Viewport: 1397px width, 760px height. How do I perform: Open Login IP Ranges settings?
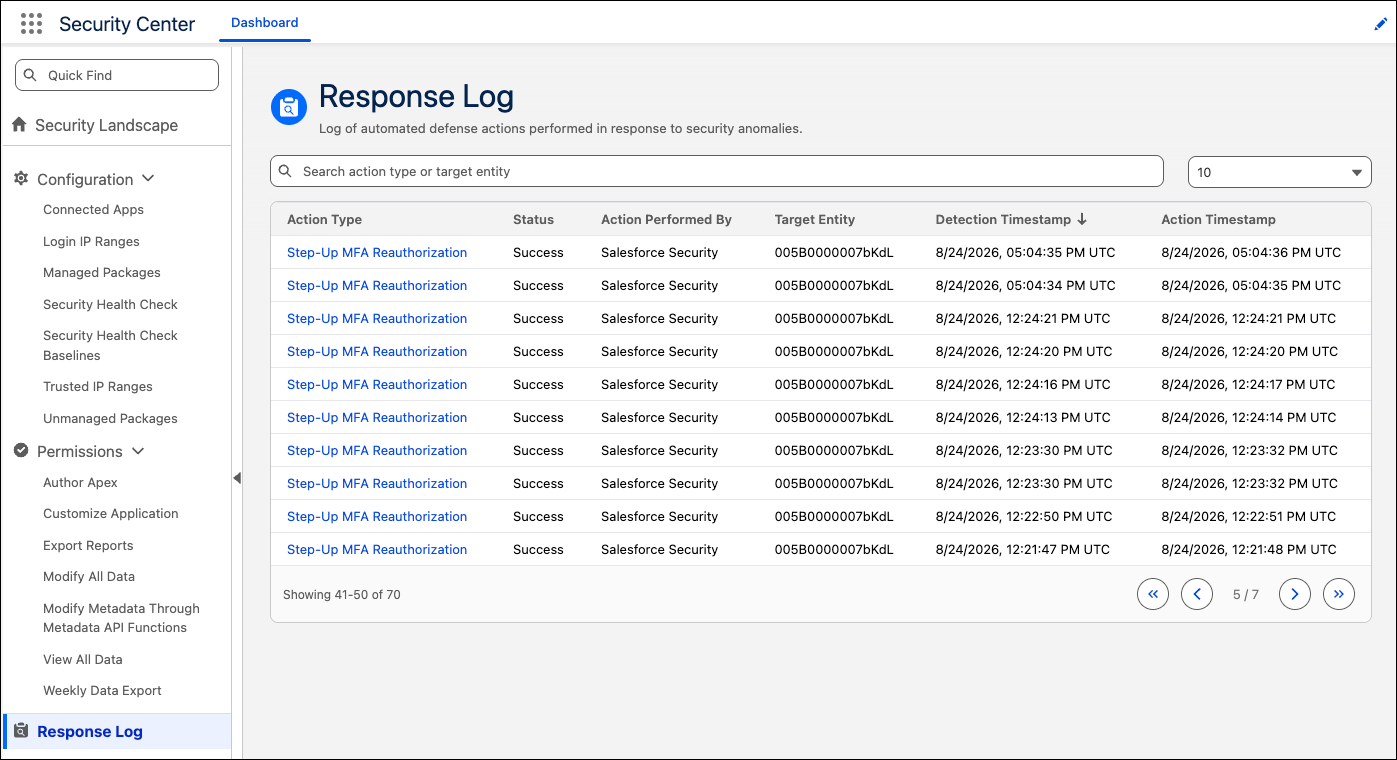click(x=91, y=241)
